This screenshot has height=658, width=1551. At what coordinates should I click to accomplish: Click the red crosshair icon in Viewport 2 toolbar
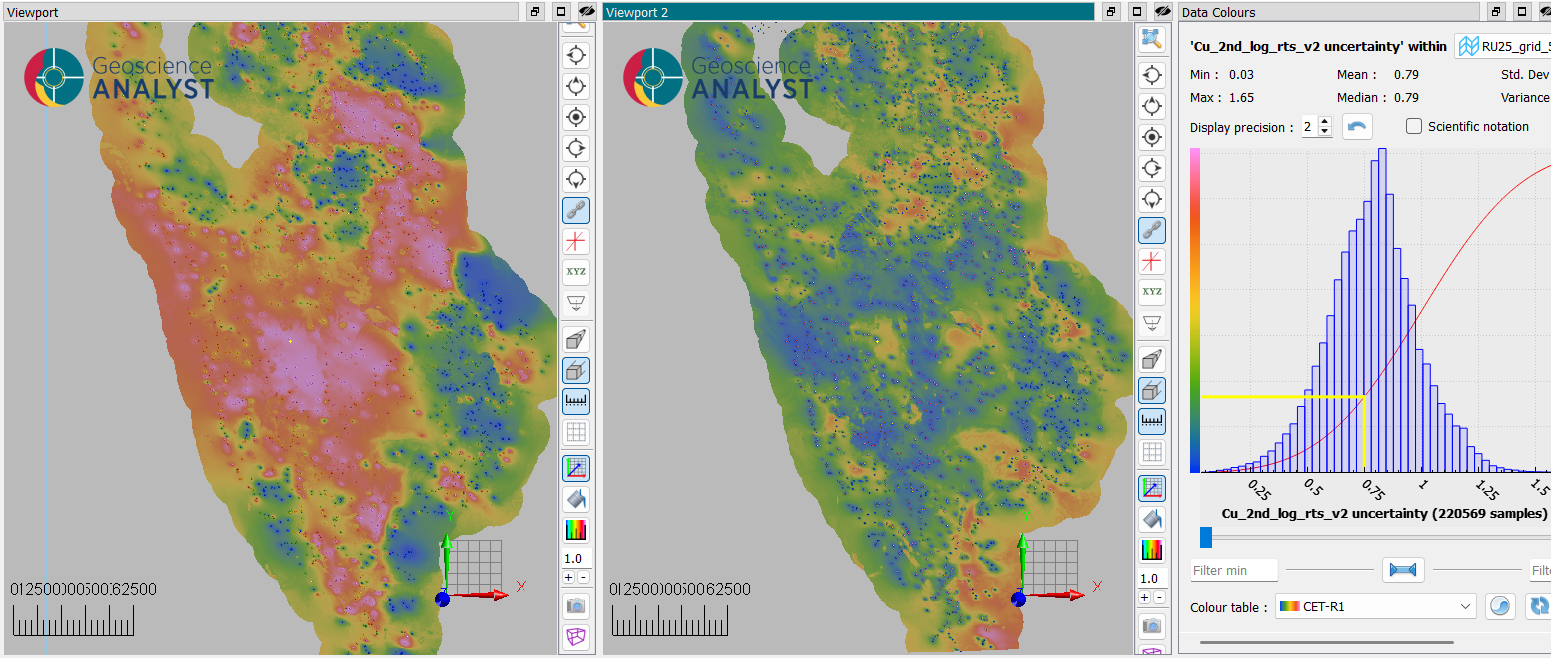click(1152, 261)
